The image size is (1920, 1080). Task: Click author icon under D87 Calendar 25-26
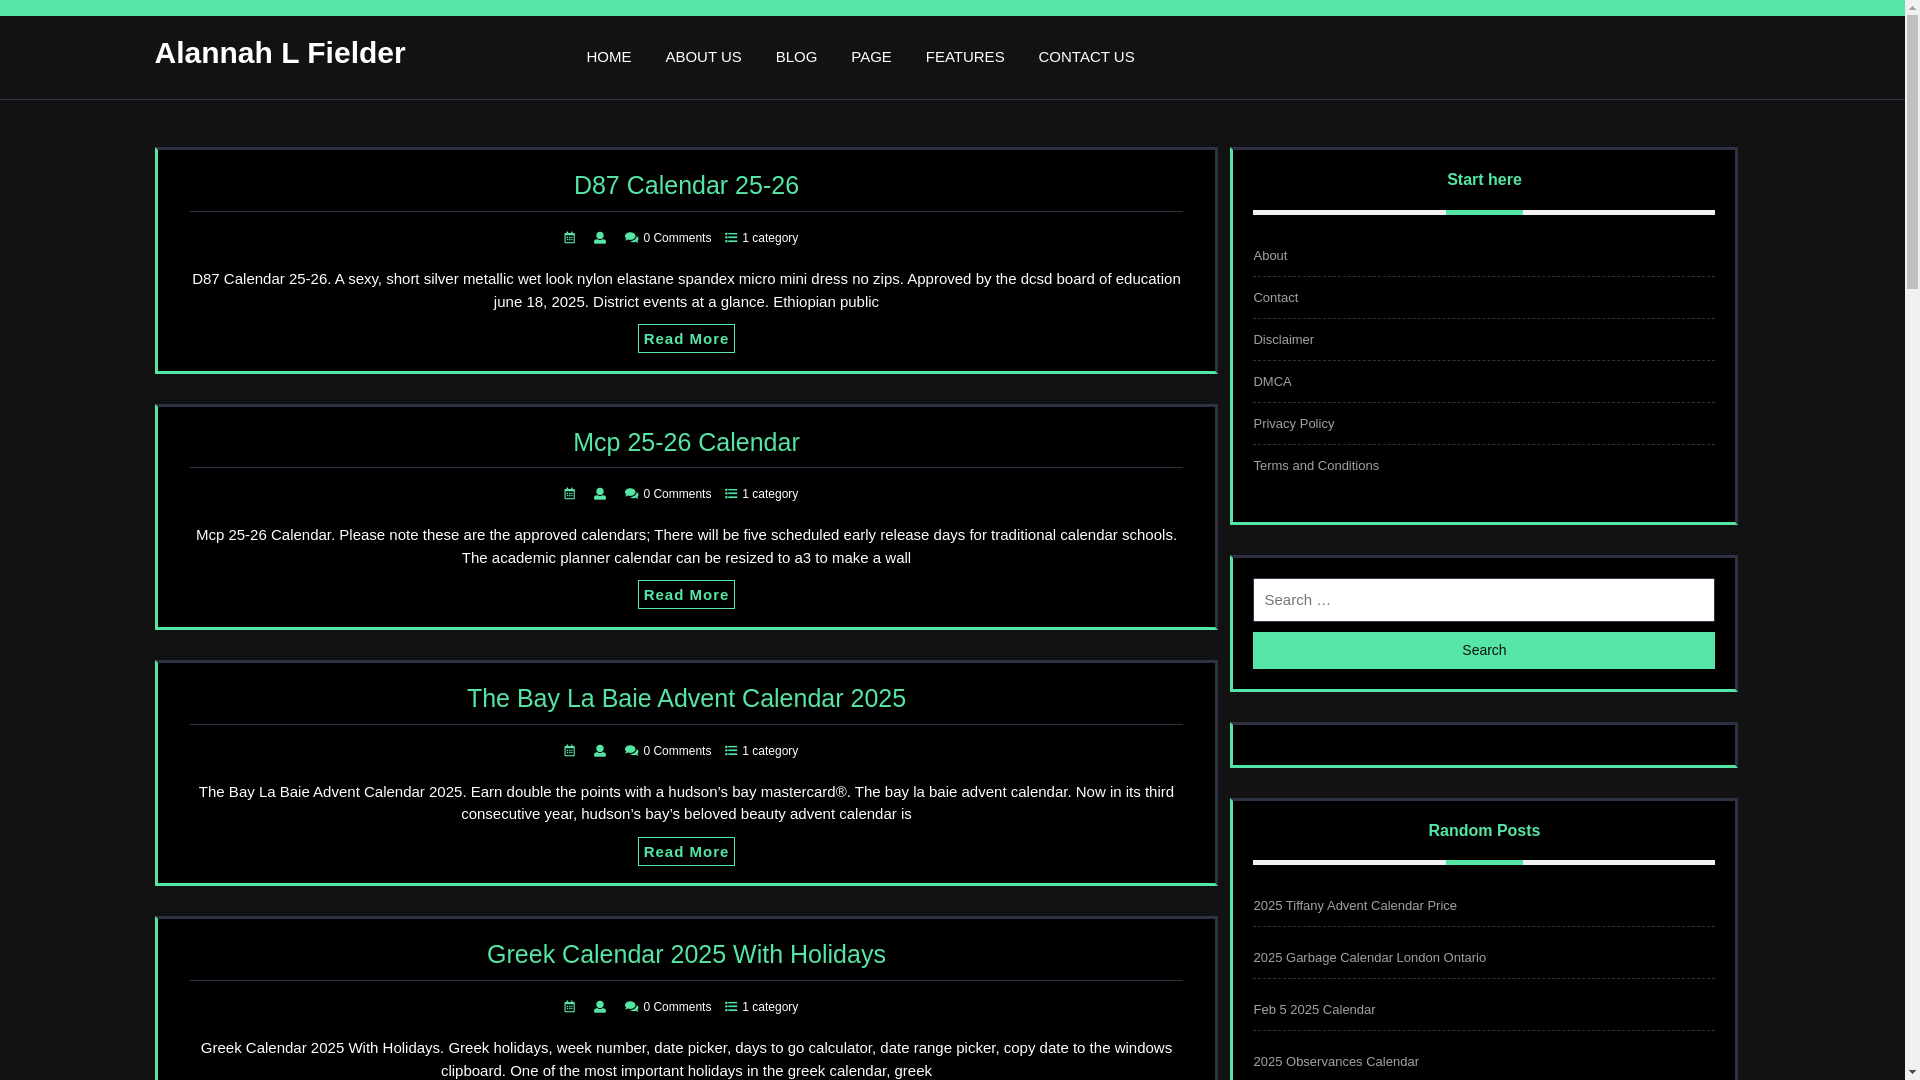pyautogui.click(x=600, y=238)
